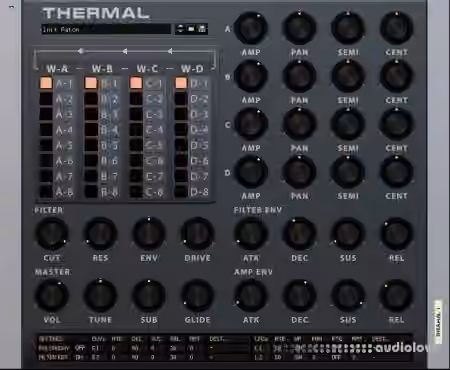The height and width of the screenshot is (370, 450).
Task: Select the W-A wavetable column header
Action: click(57, 69)
